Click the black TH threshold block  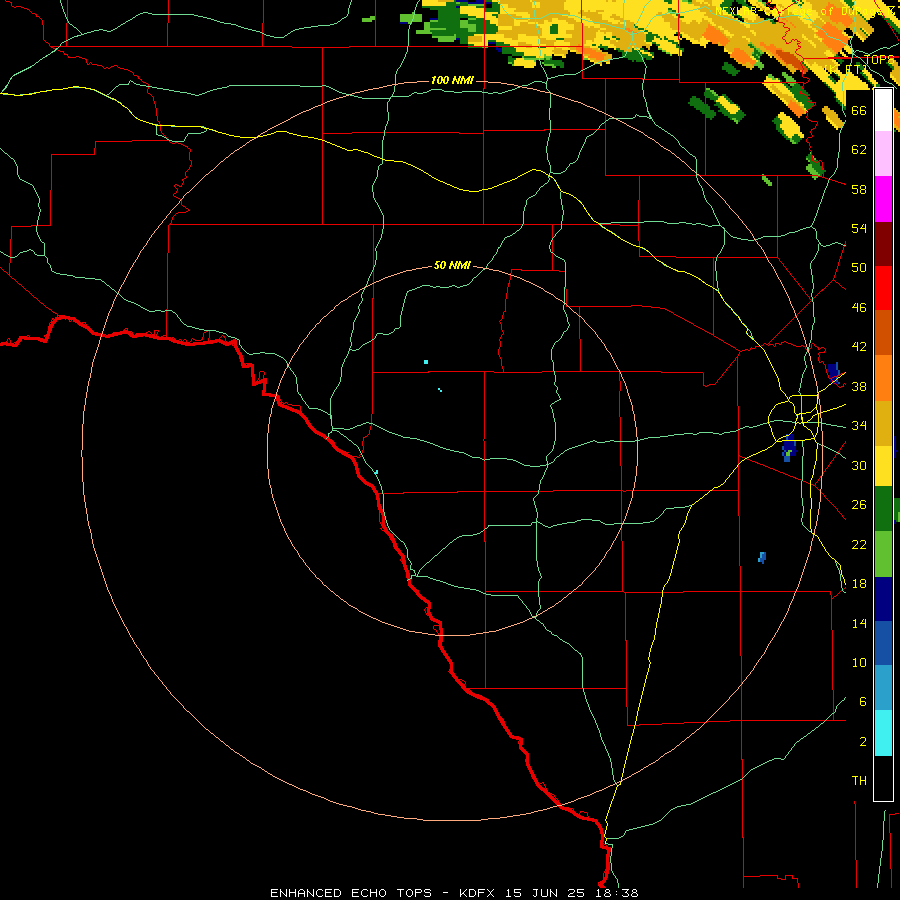pos(883,778)
